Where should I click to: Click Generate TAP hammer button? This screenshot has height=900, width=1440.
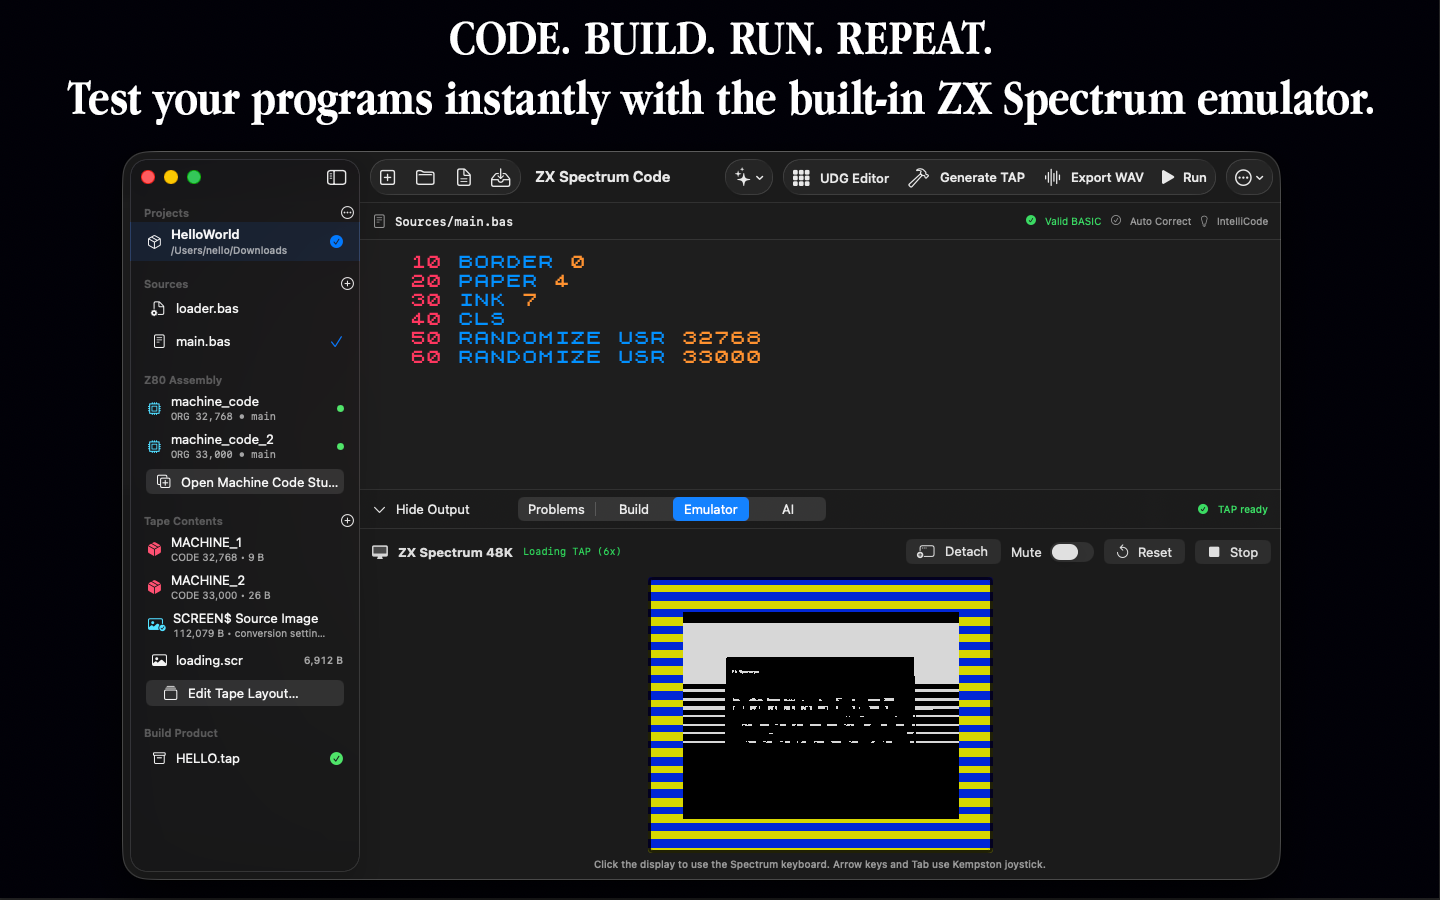click(x=966, y=177)
